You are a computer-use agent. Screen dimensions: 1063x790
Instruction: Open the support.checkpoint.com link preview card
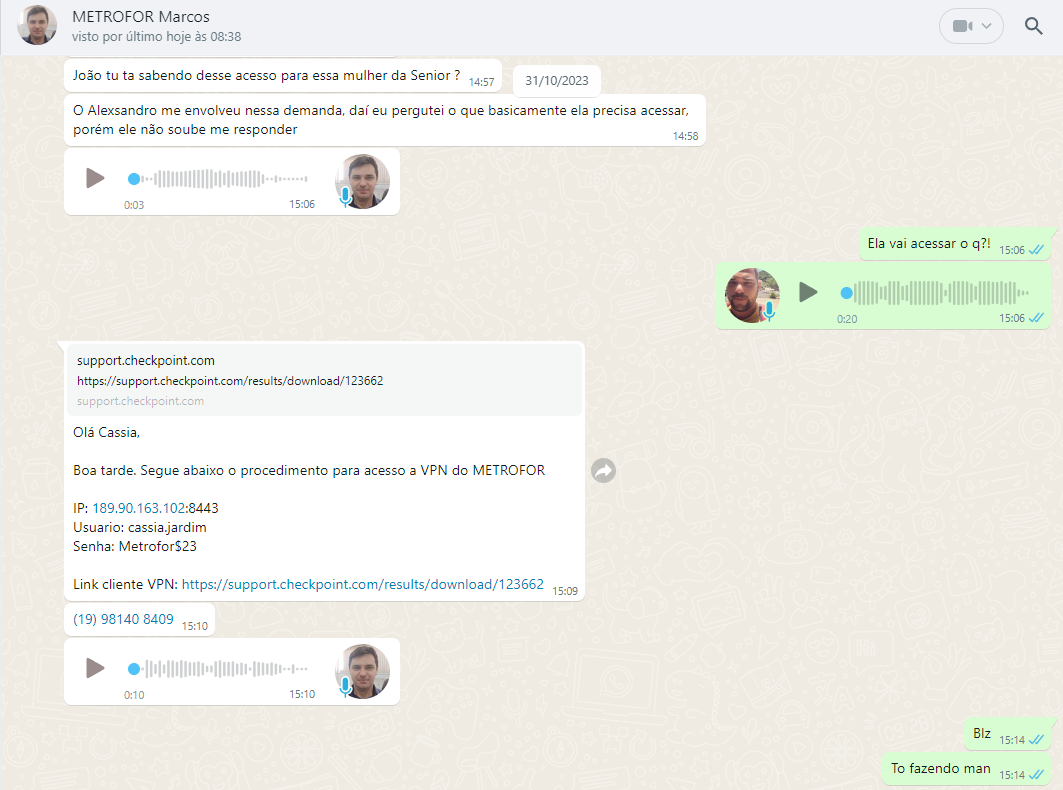[324, 380]
